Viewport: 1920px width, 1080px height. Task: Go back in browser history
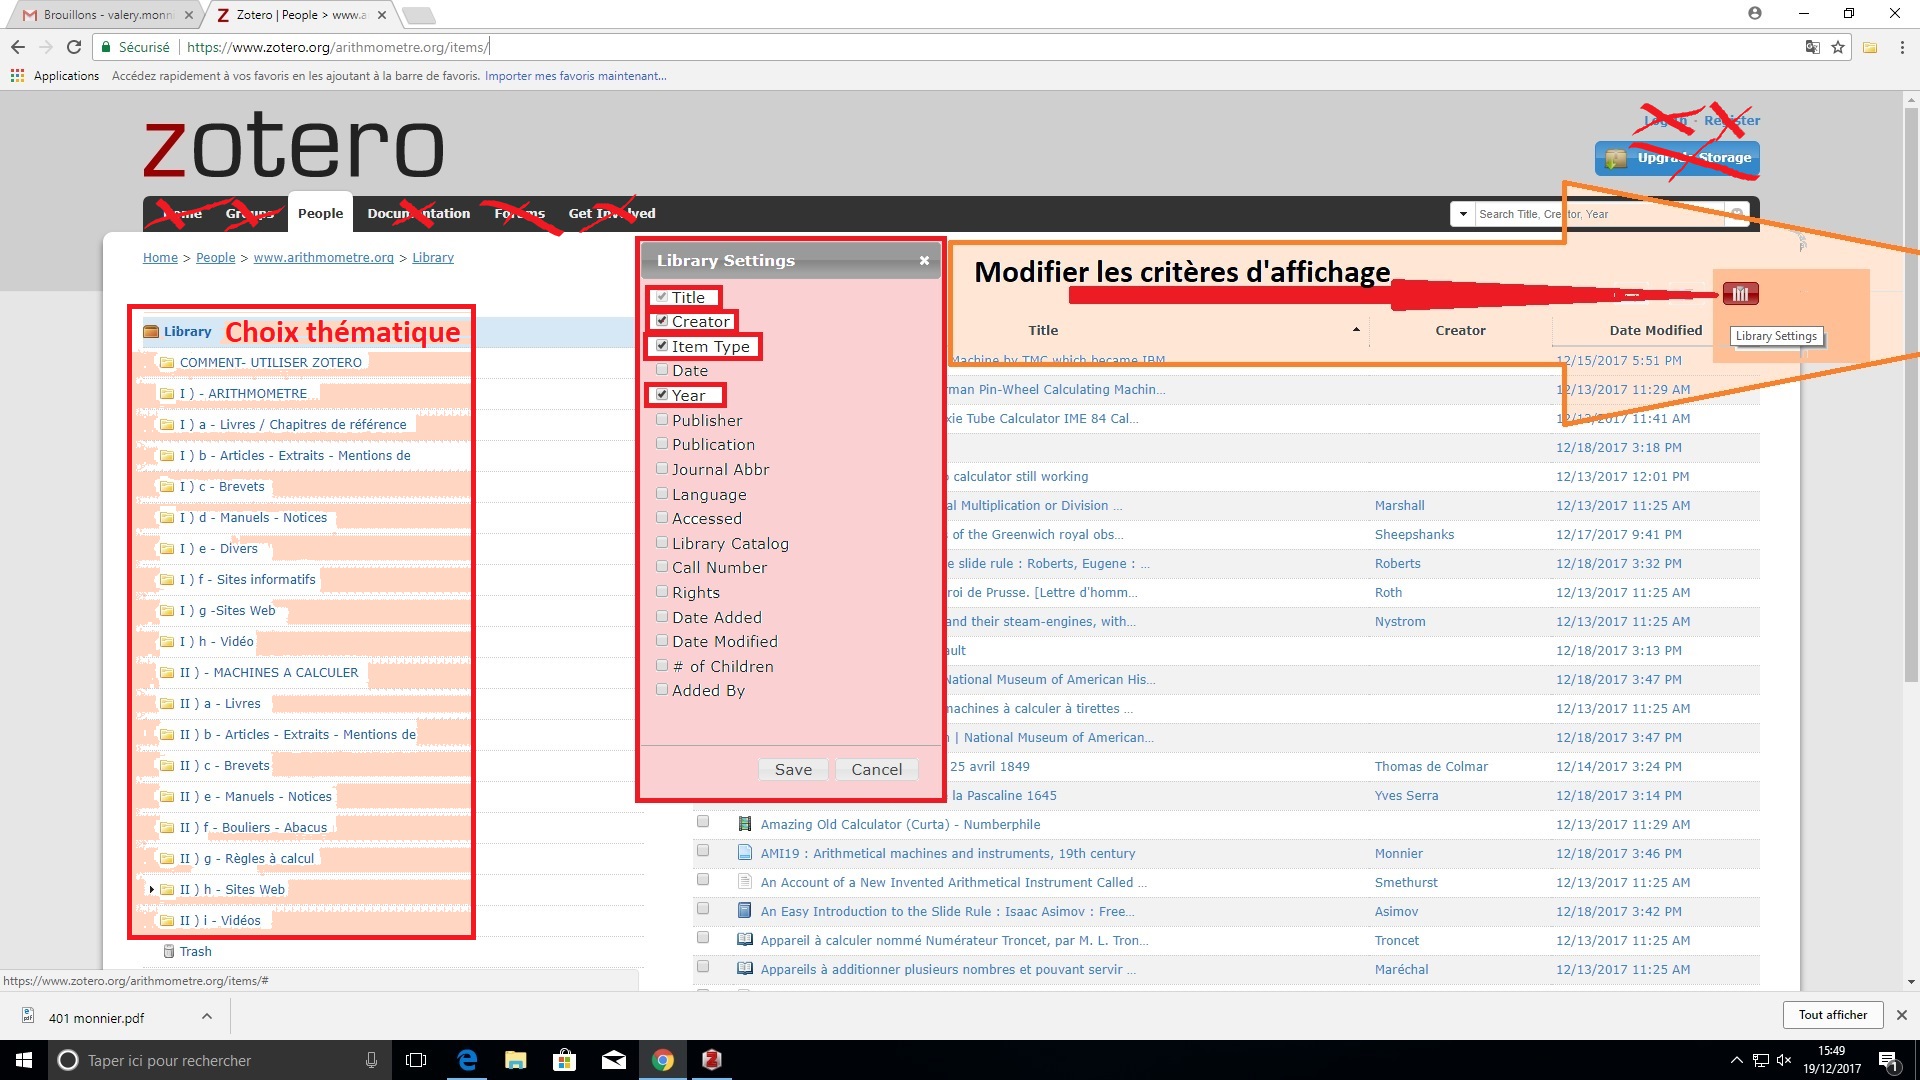[x=18, y=47]
